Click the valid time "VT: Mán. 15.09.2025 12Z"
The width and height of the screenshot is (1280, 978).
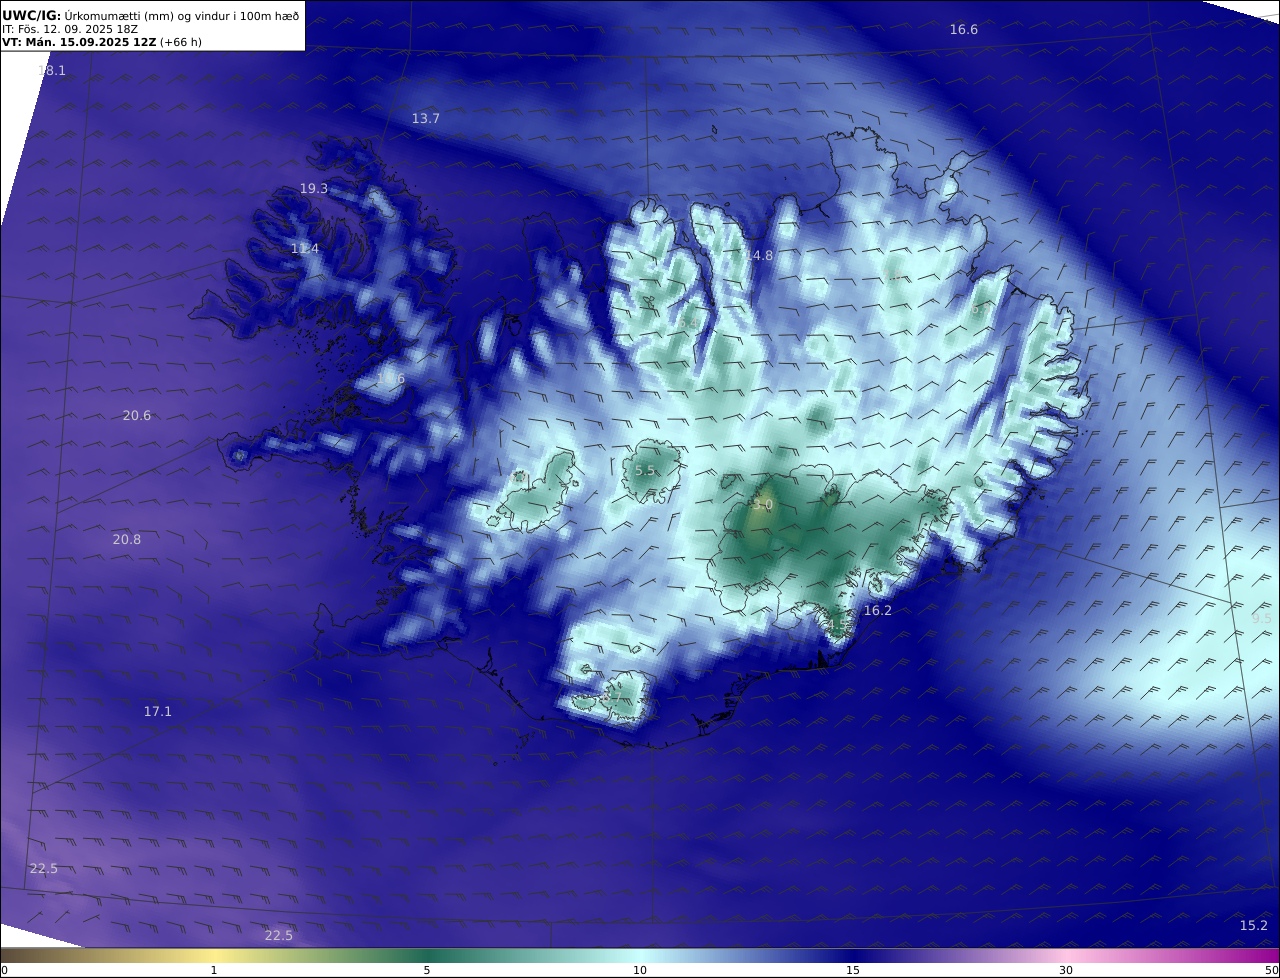tap(79, 42)
